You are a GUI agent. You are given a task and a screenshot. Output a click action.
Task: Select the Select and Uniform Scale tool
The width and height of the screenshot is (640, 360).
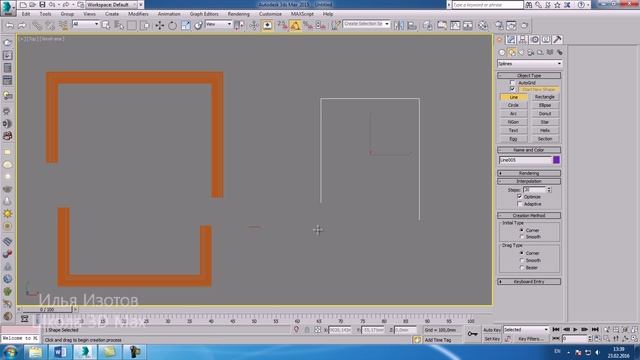(185, 25)
